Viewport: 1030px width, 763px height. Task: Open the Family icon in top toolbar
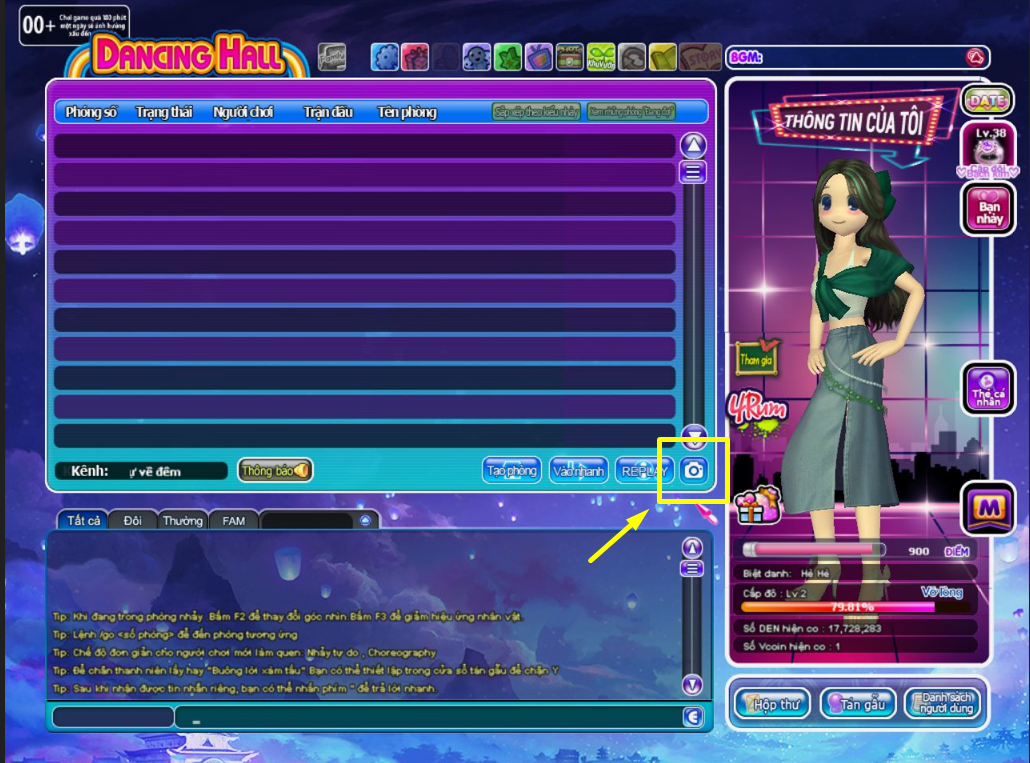(332, 58)
